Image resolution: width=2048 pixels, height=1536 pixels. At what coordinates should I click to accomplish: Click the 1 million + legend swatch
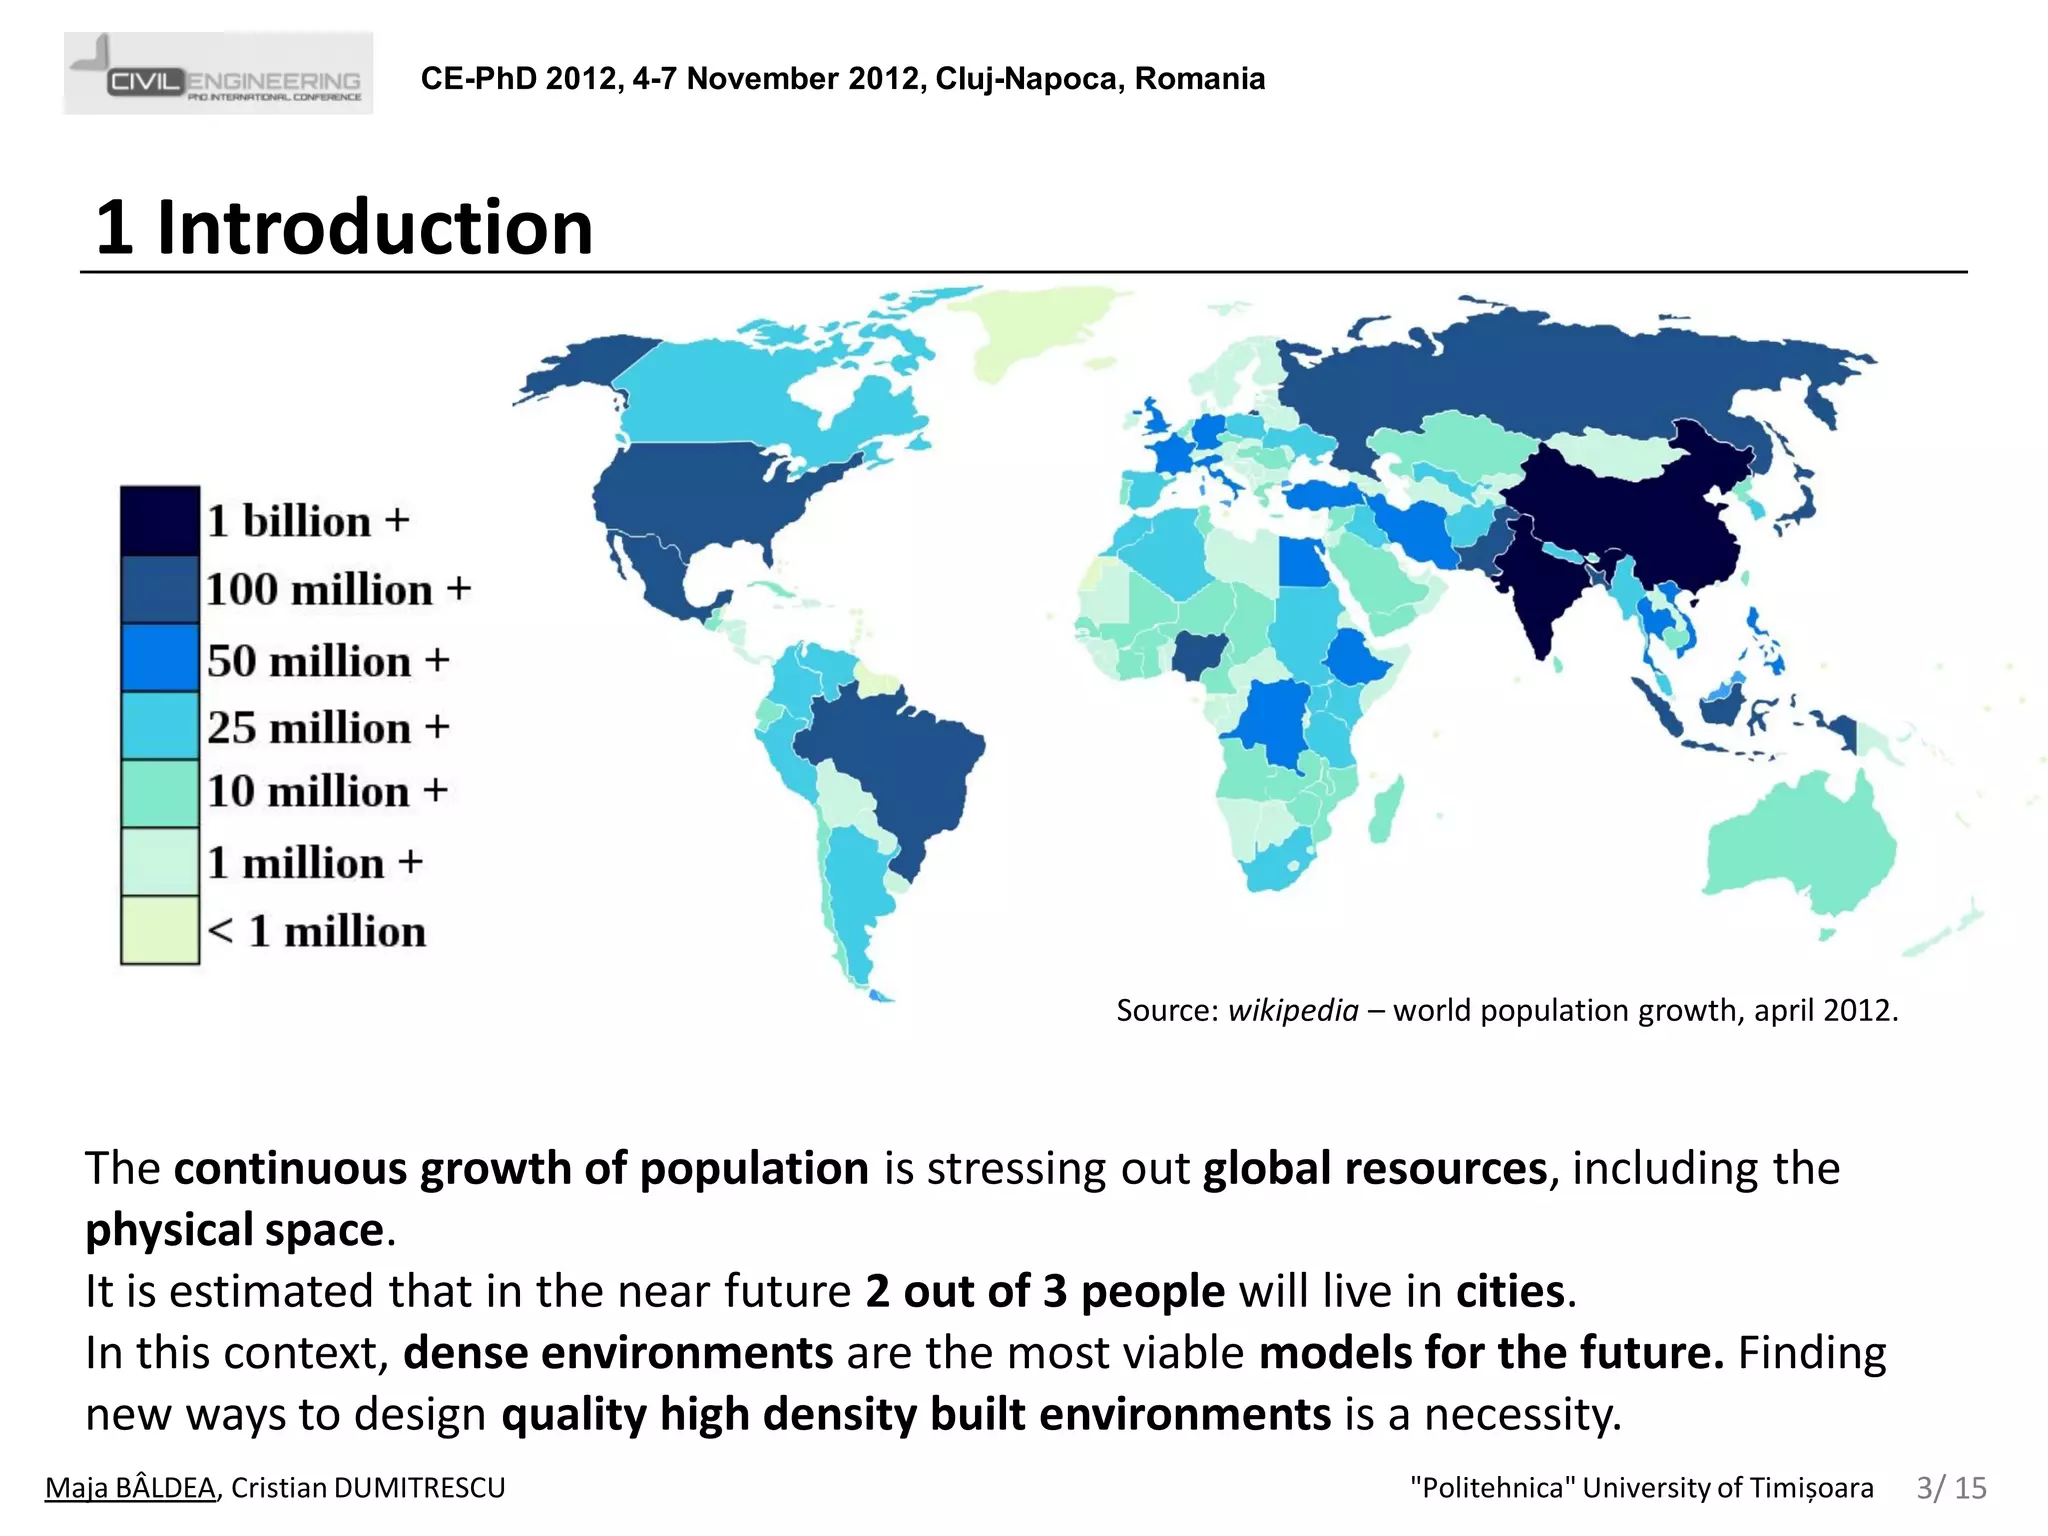[x=160, y=862]
